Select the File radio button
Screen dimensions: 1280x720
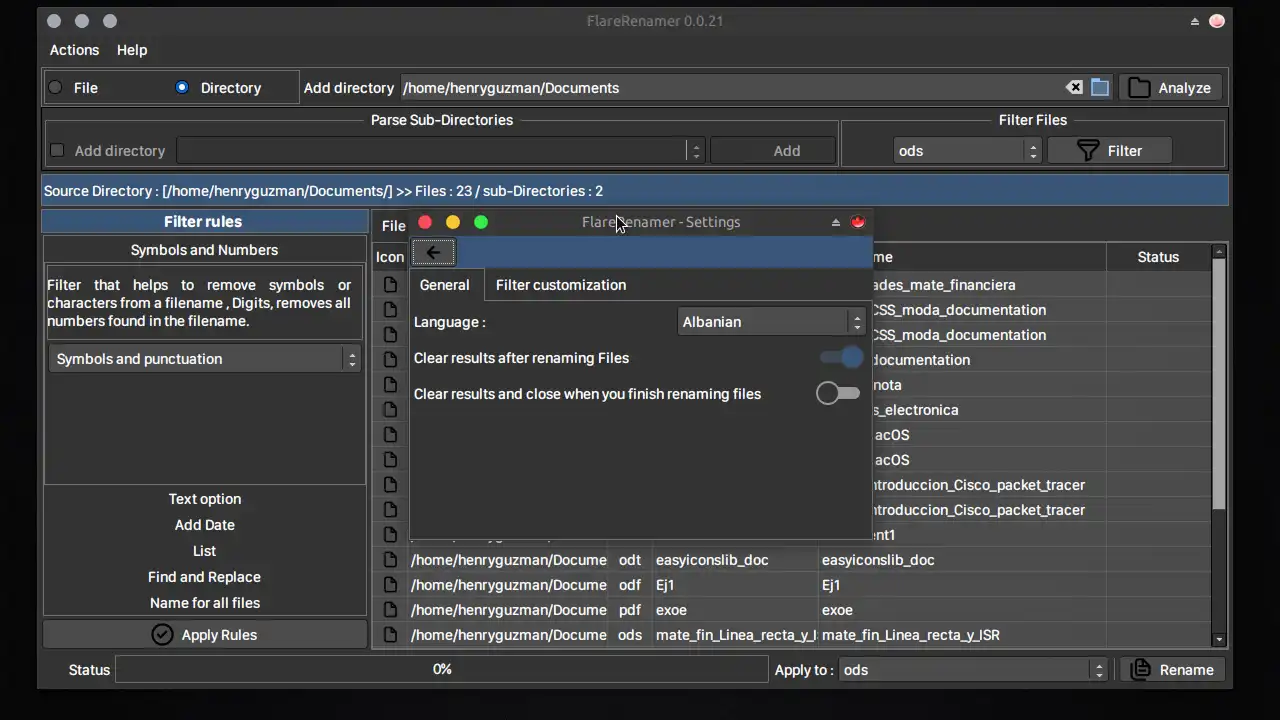[x=56, y=88]
